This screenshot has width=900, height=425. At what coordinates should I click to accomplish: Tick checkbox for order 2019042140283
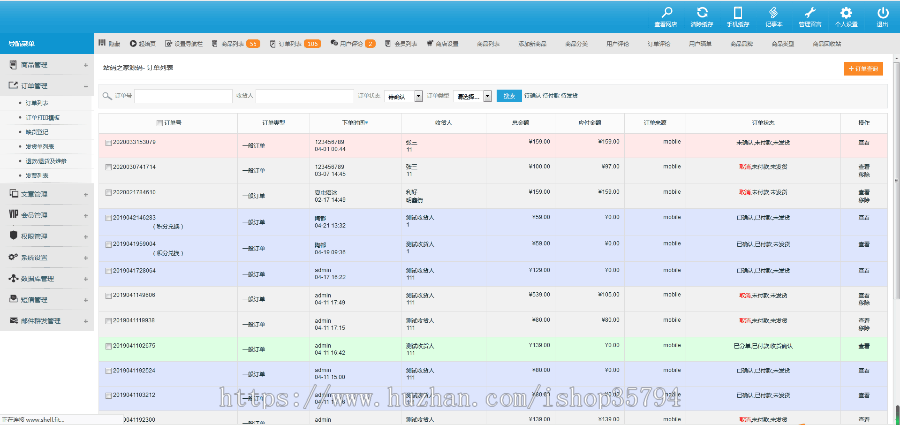[108, 218]
